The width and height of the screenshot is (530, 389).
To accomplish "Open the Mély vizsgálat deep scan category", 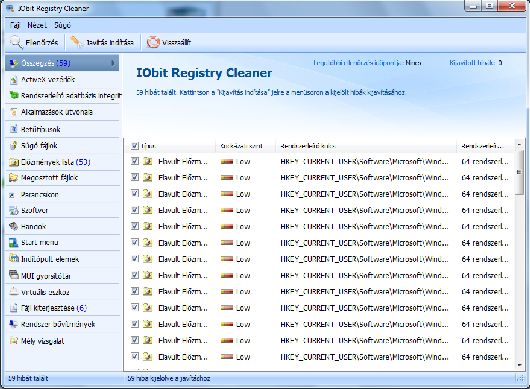I will (62, 341).
